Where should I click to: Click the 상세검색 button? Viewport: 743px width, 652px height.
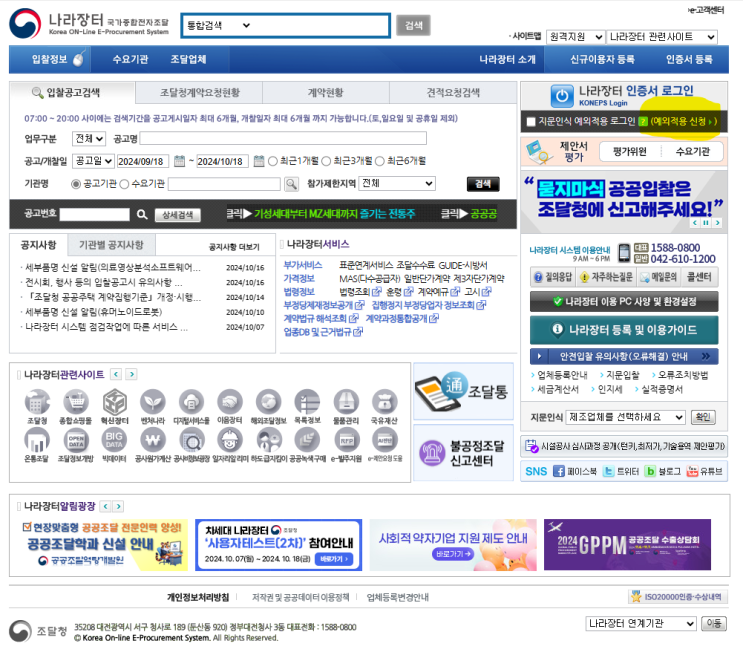pyautogui.click(x=178, y=215)
